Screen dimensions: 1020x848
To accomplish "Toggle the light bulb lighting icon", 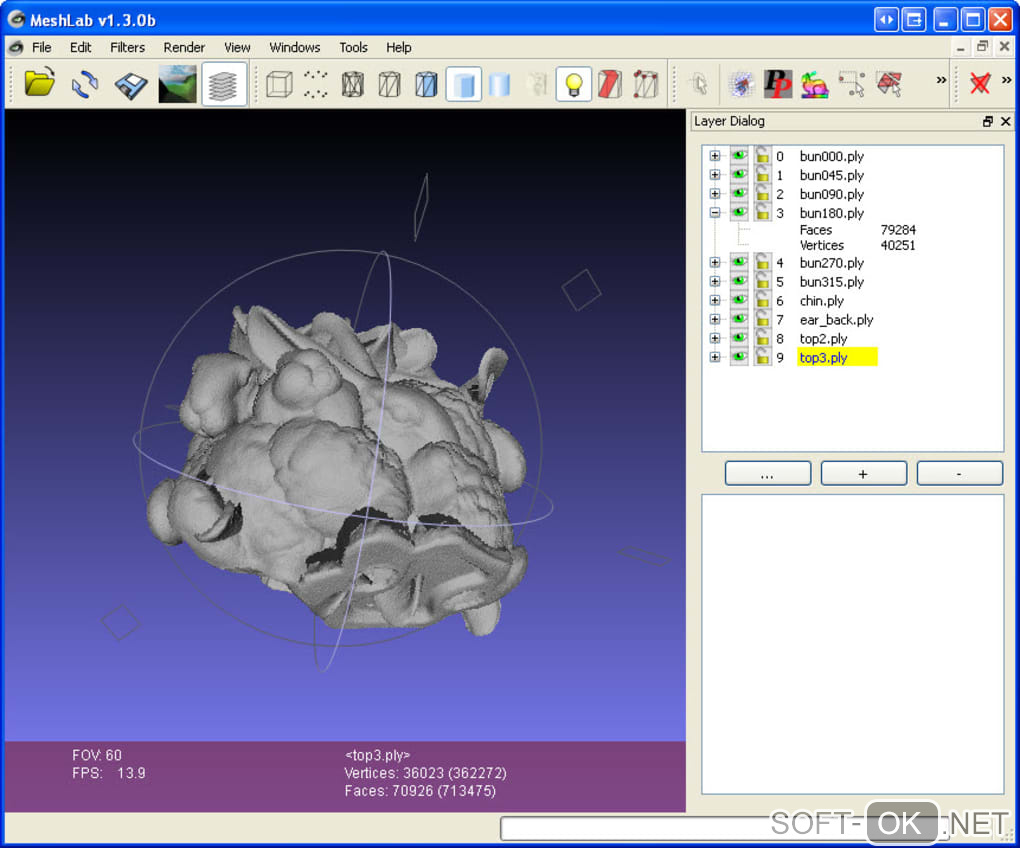I will point(573,84).
